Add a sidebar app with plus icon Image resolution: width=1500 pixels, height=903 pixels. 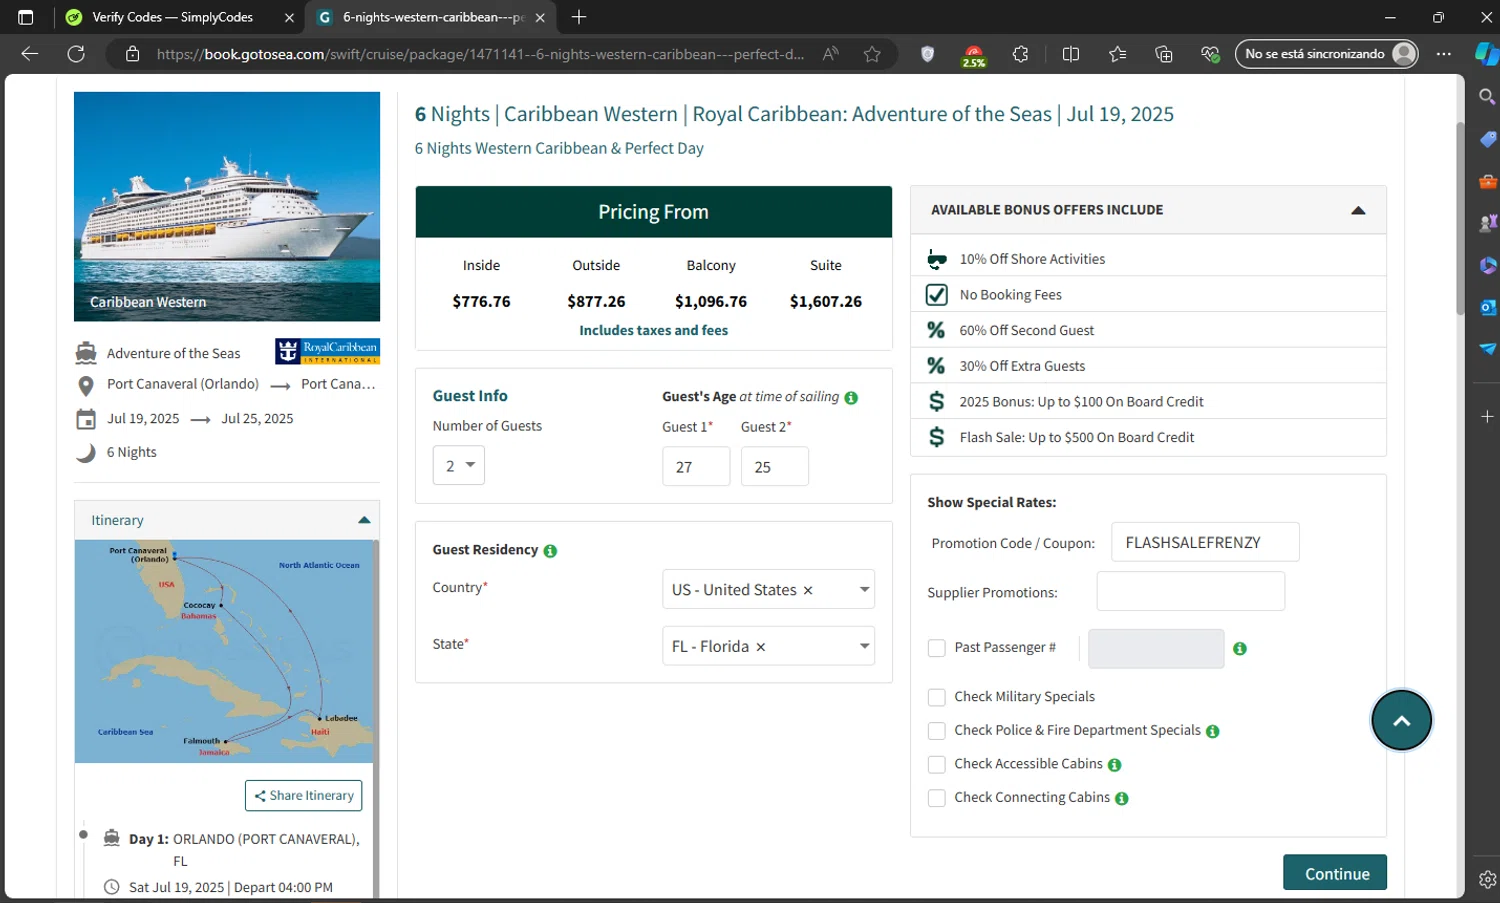tap(1487, 416)
